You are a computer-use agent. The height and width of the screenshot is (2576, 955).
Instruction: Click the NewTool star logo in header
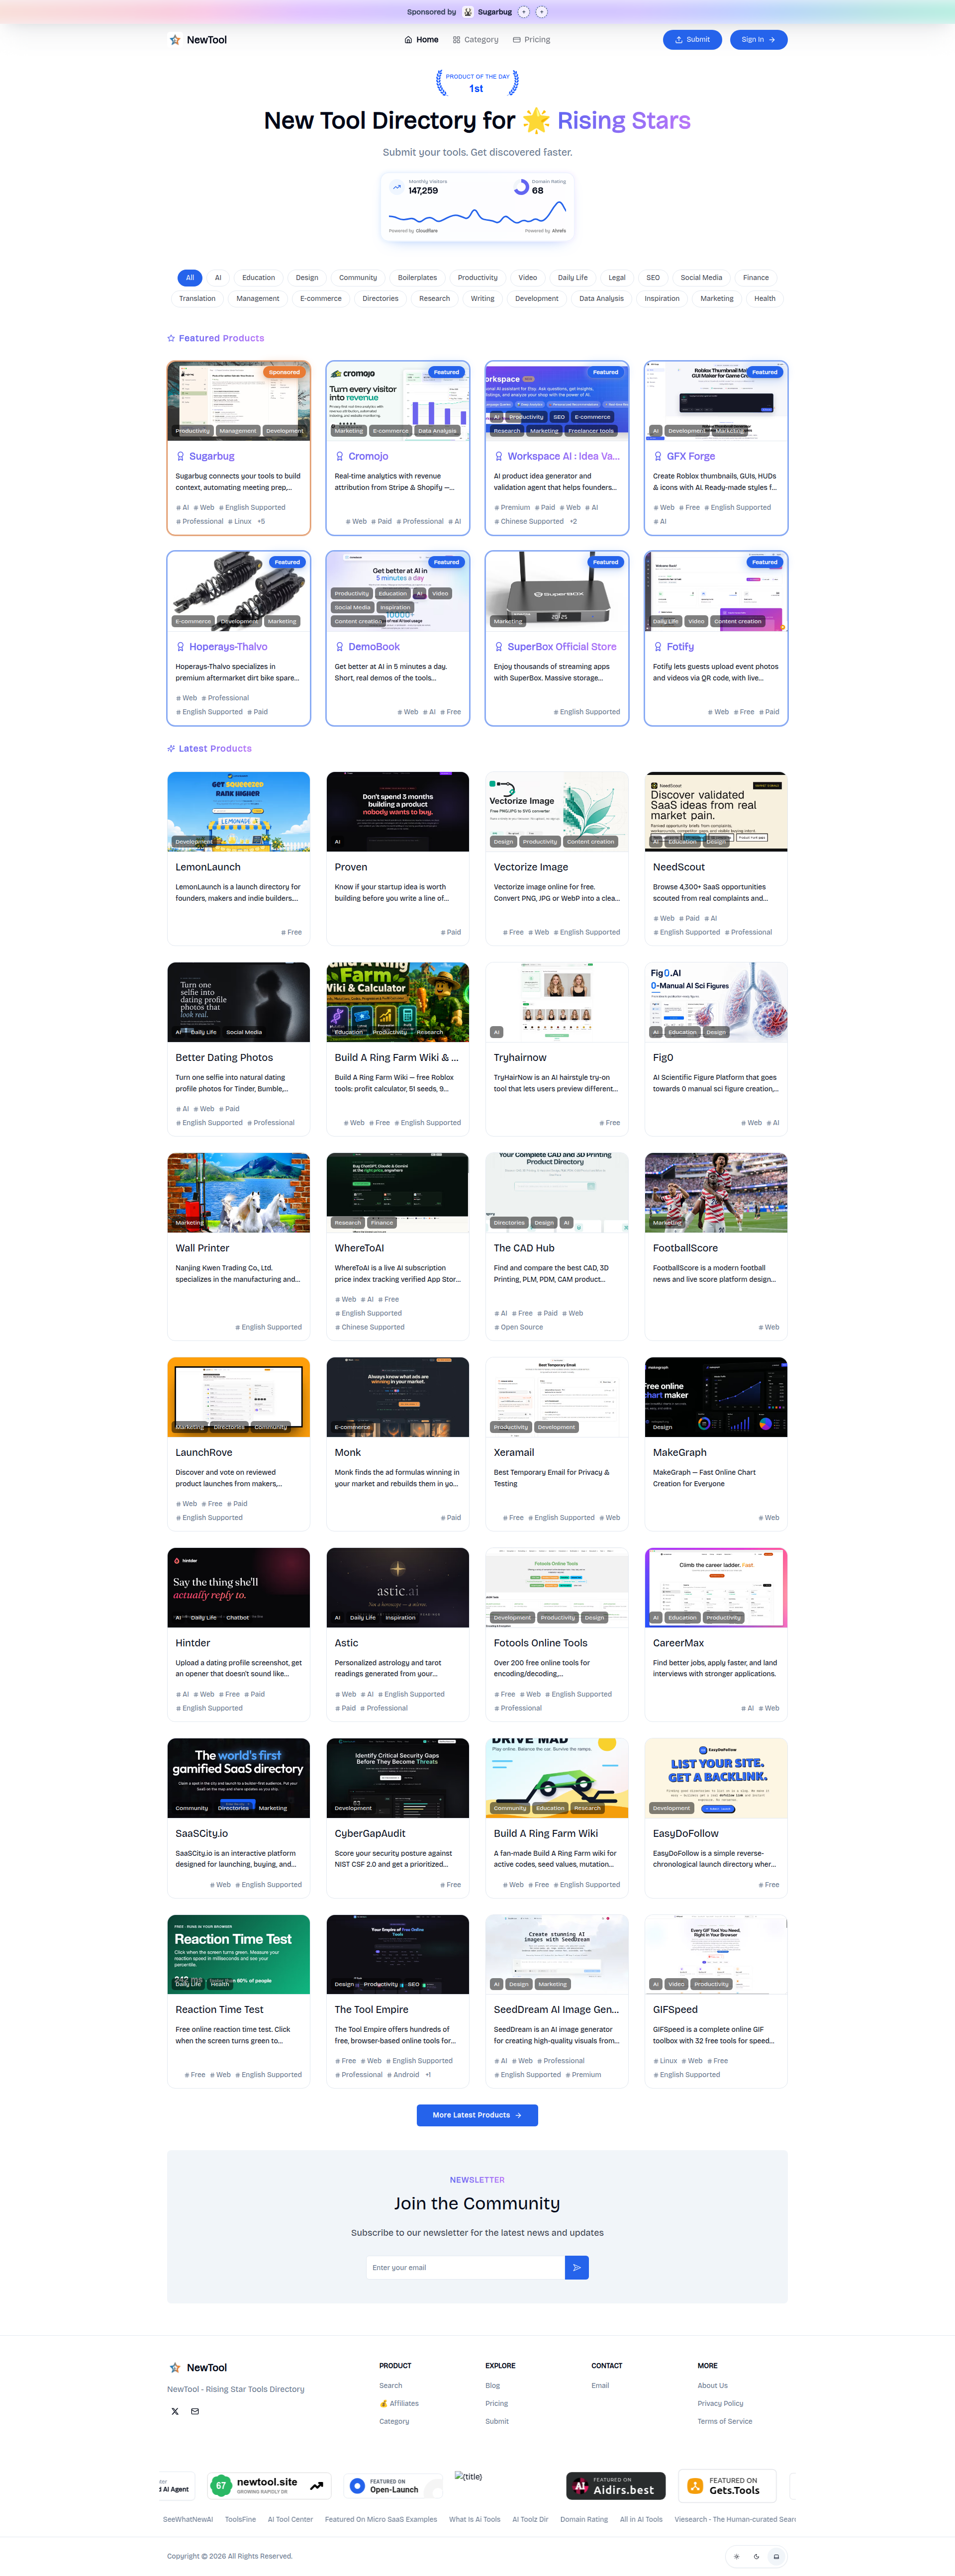click(175, 40)
